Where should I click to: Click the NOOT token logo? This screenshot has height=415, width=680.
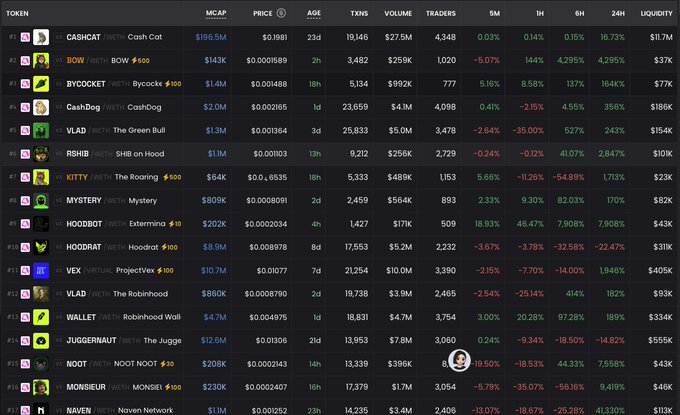click(41, 364)
